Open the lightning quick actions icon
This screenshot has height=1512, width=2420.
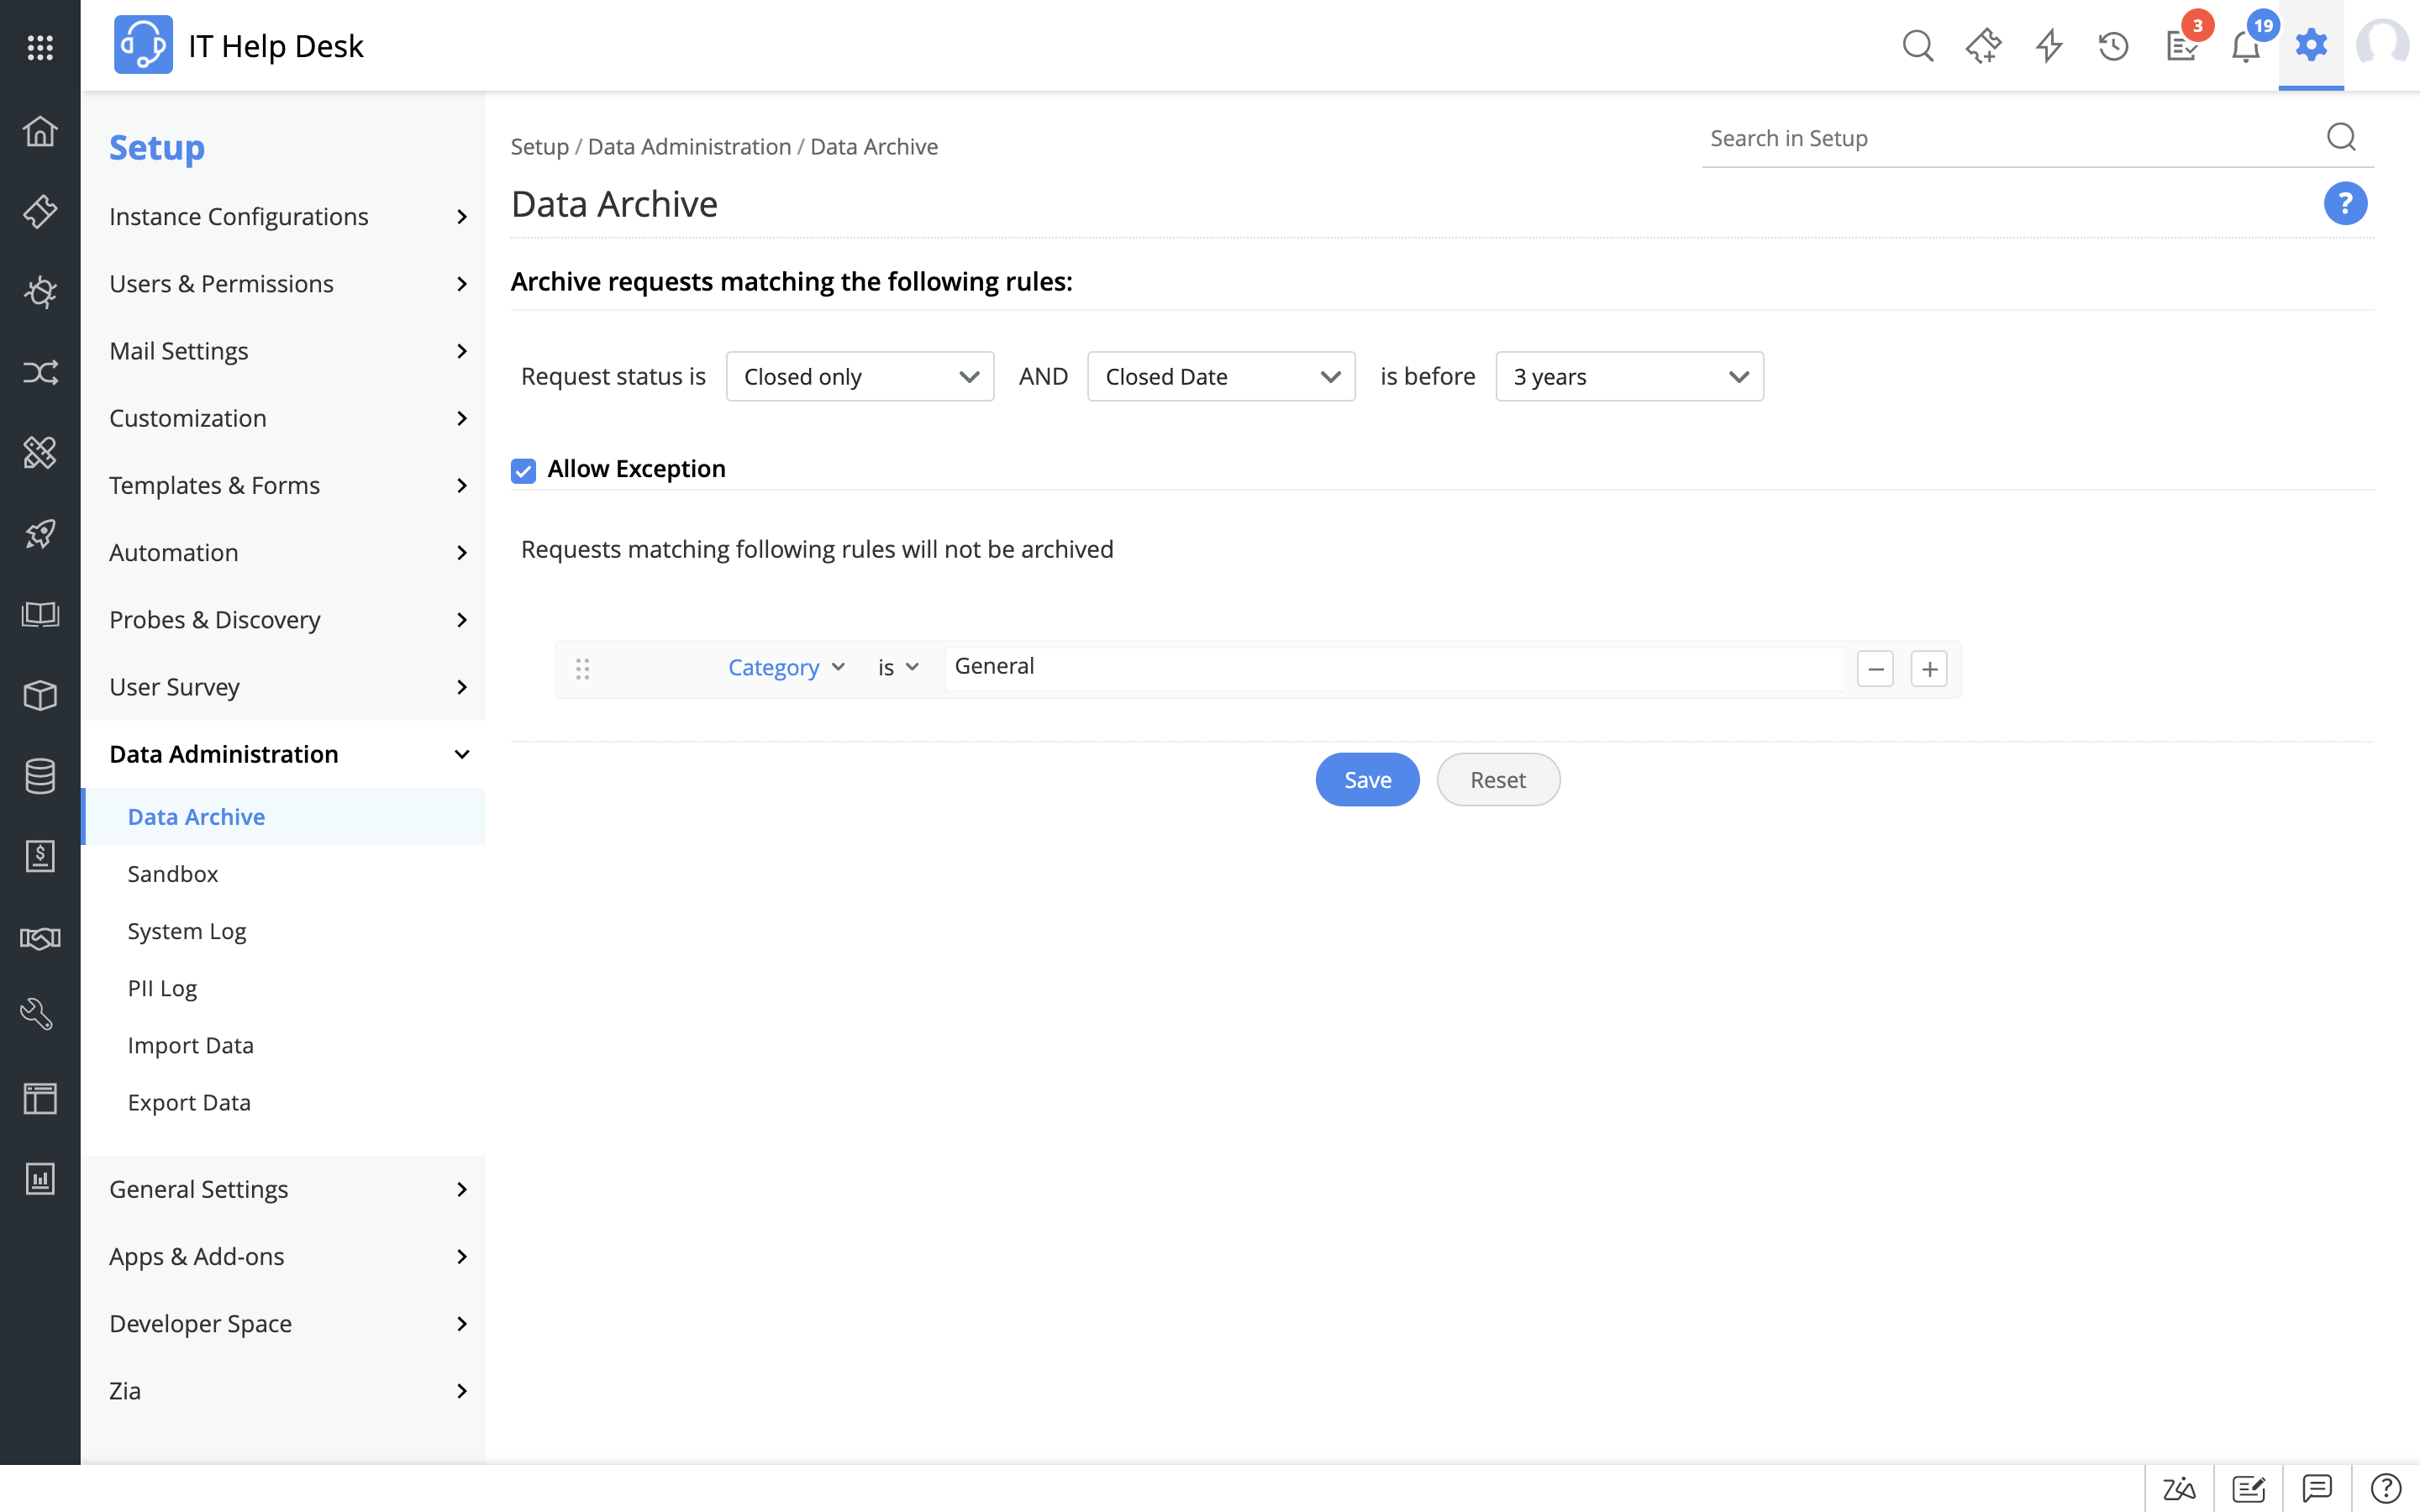[x=2049, y=46]
